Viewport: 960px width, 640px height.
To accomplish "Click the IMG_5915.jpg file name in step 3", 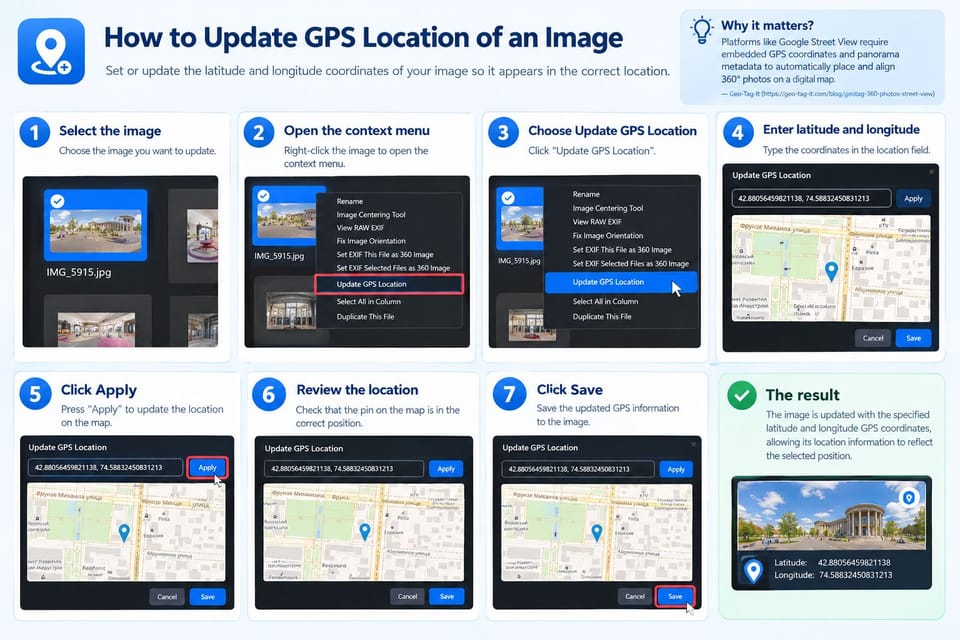I will coord(519,261).
